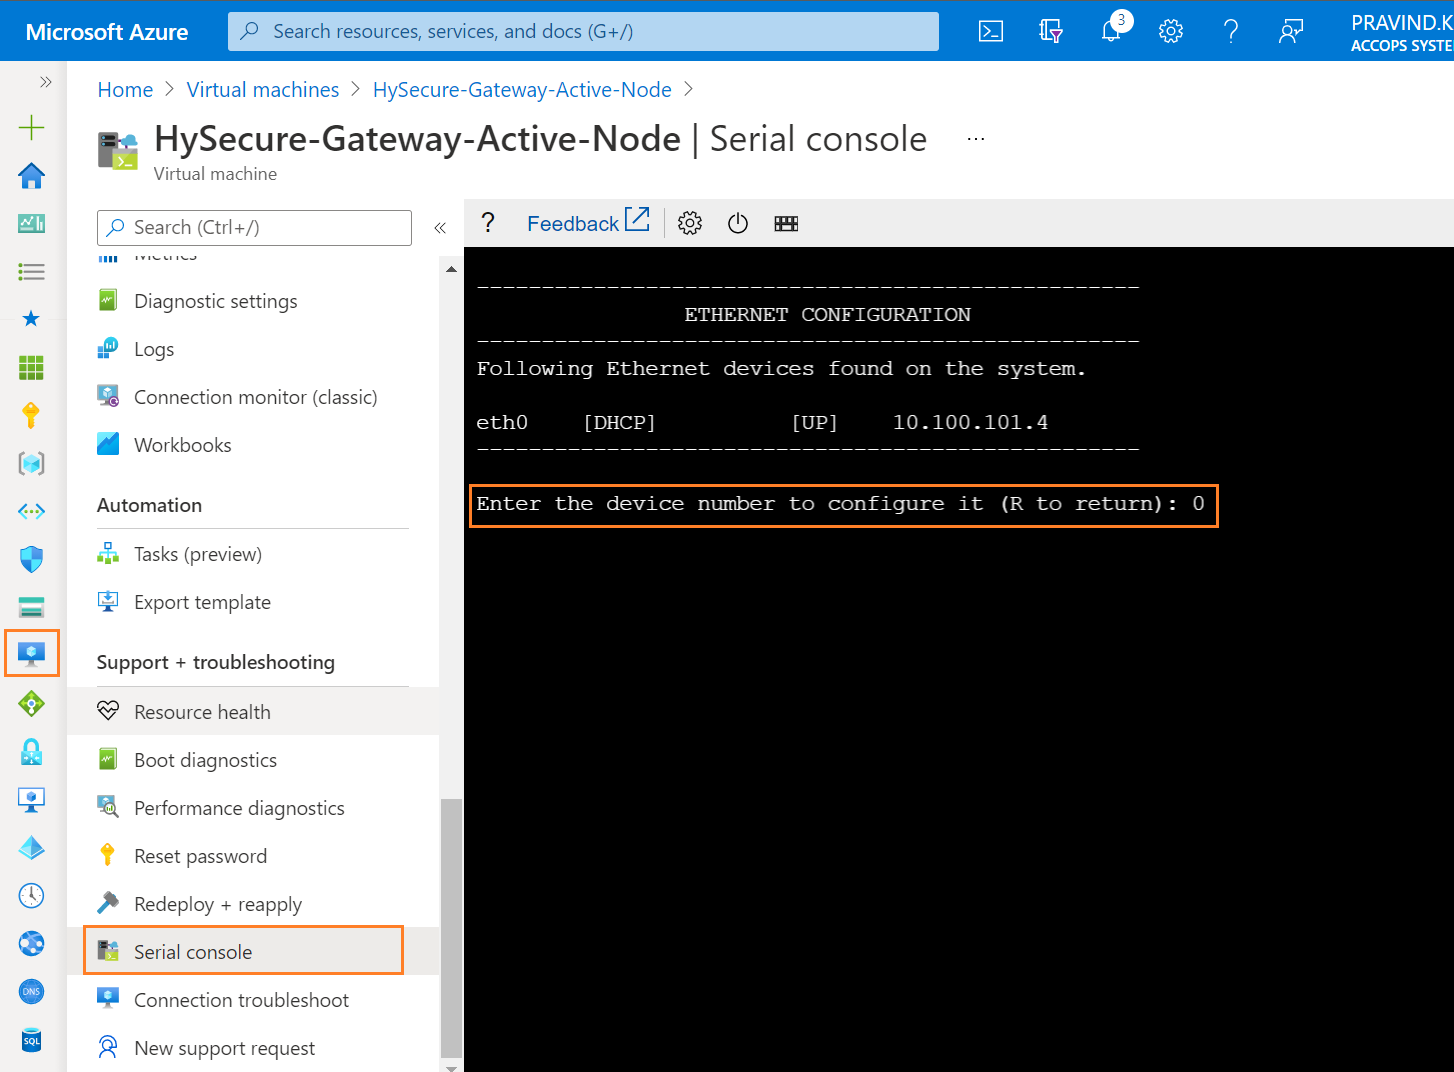
Task: Click the global search resources box
Action: (x=583, y=31)
